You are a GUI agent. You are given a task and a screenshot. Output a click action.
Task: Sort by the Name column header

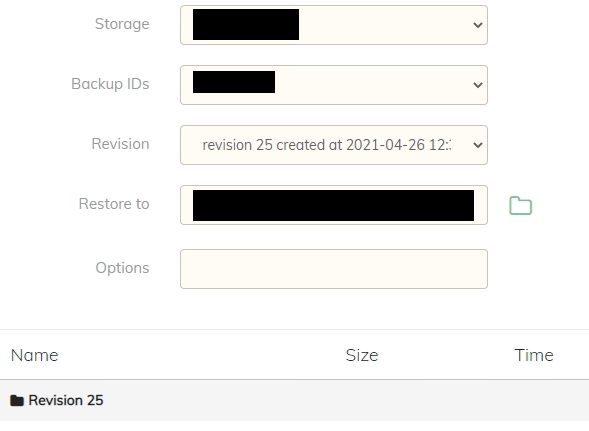[35, 355]
